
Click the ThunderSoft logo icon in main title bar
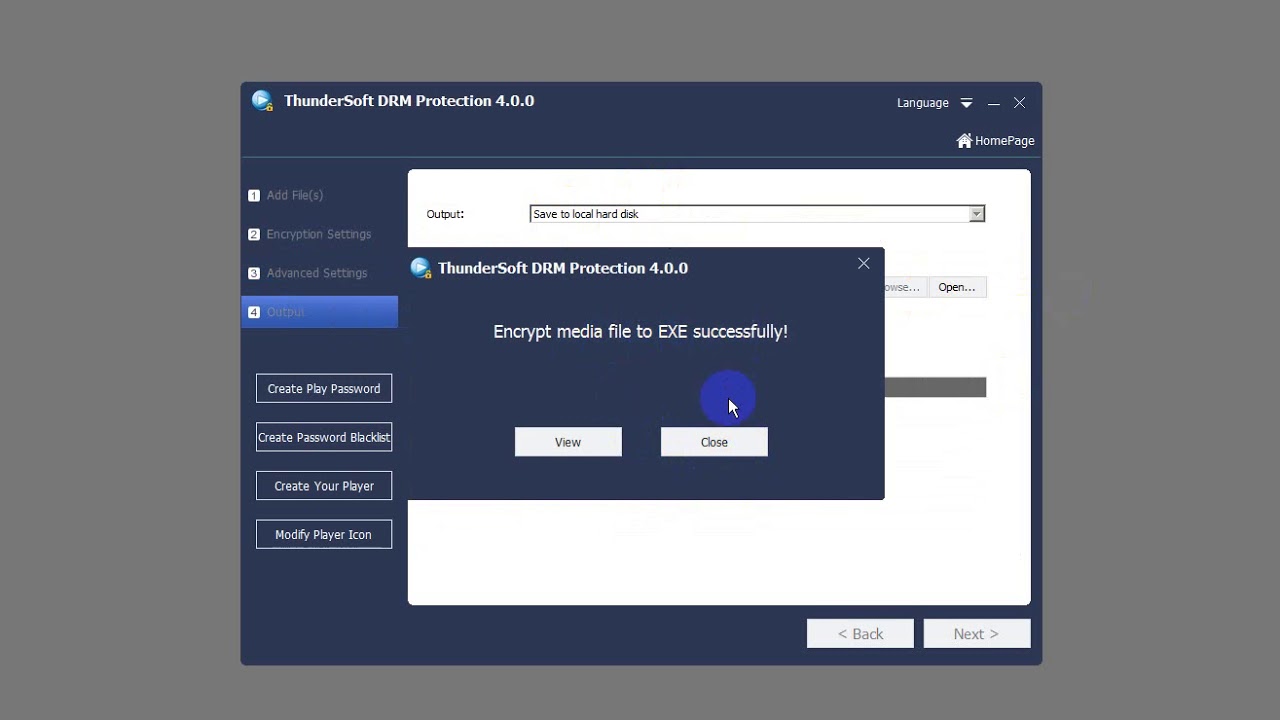click(263, 101)
